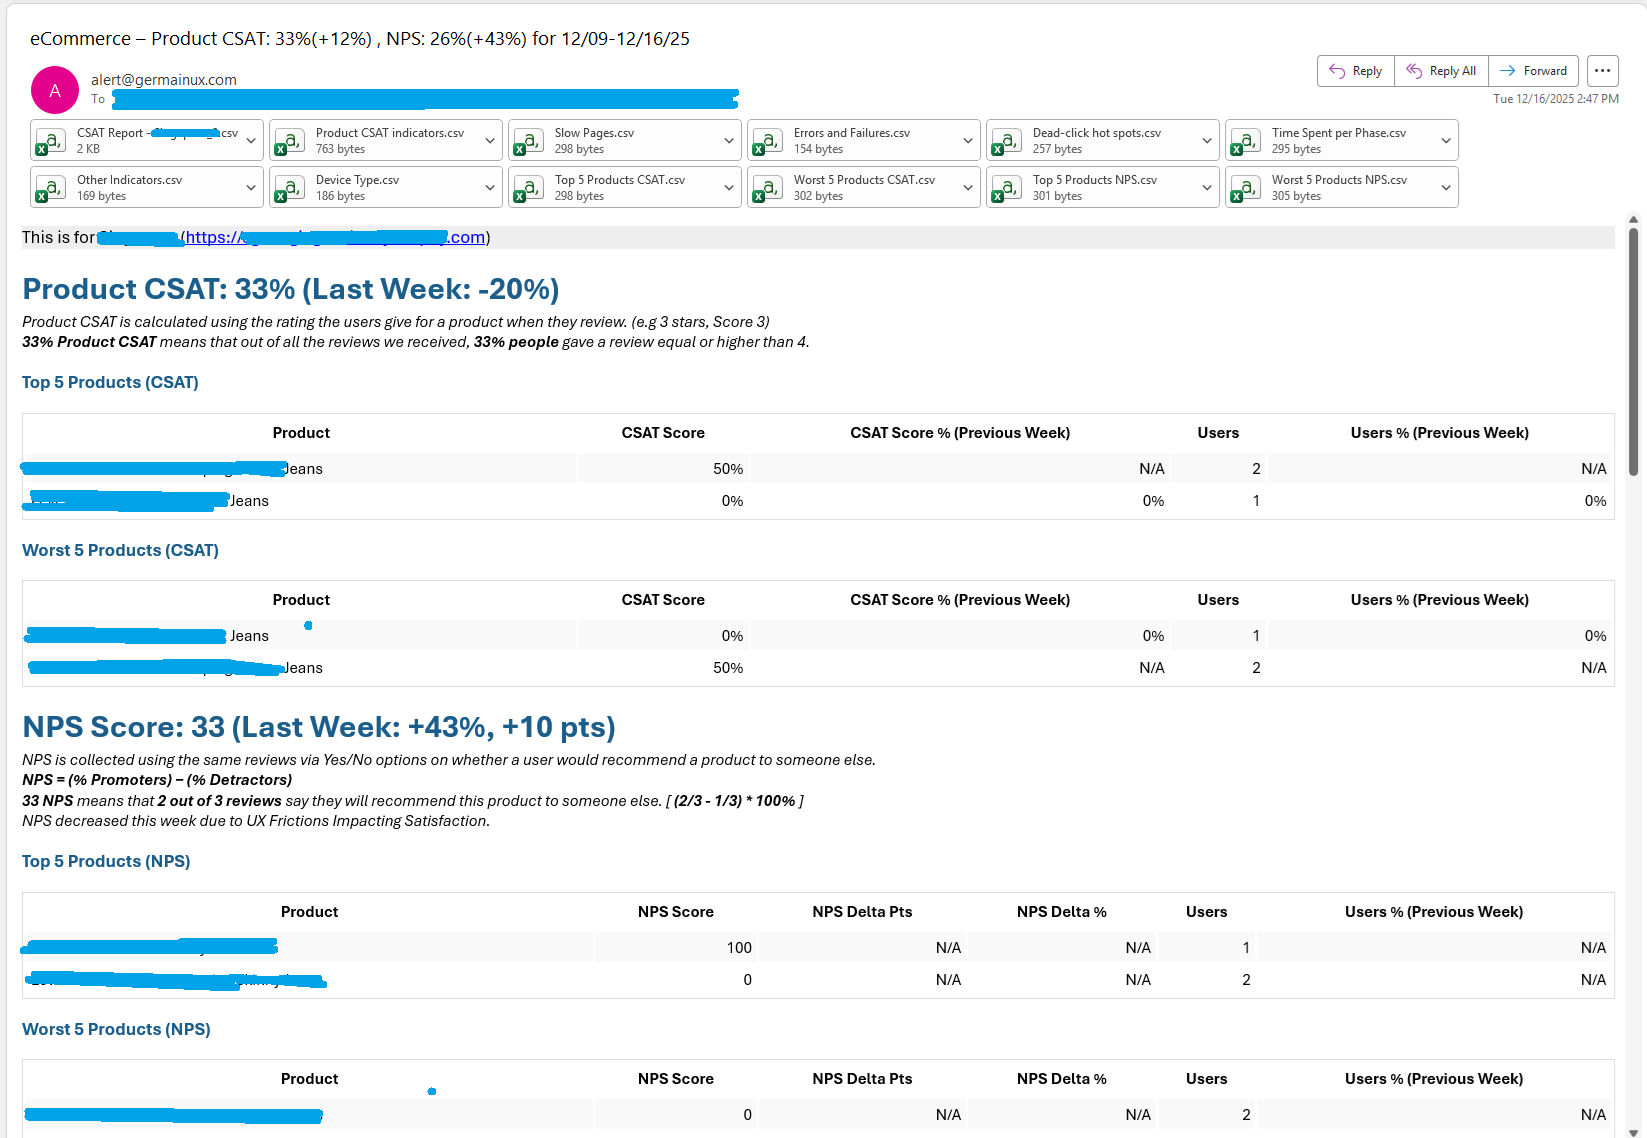Click the Reply arrow icon
The image size is (1647, 1138).
1337,71
